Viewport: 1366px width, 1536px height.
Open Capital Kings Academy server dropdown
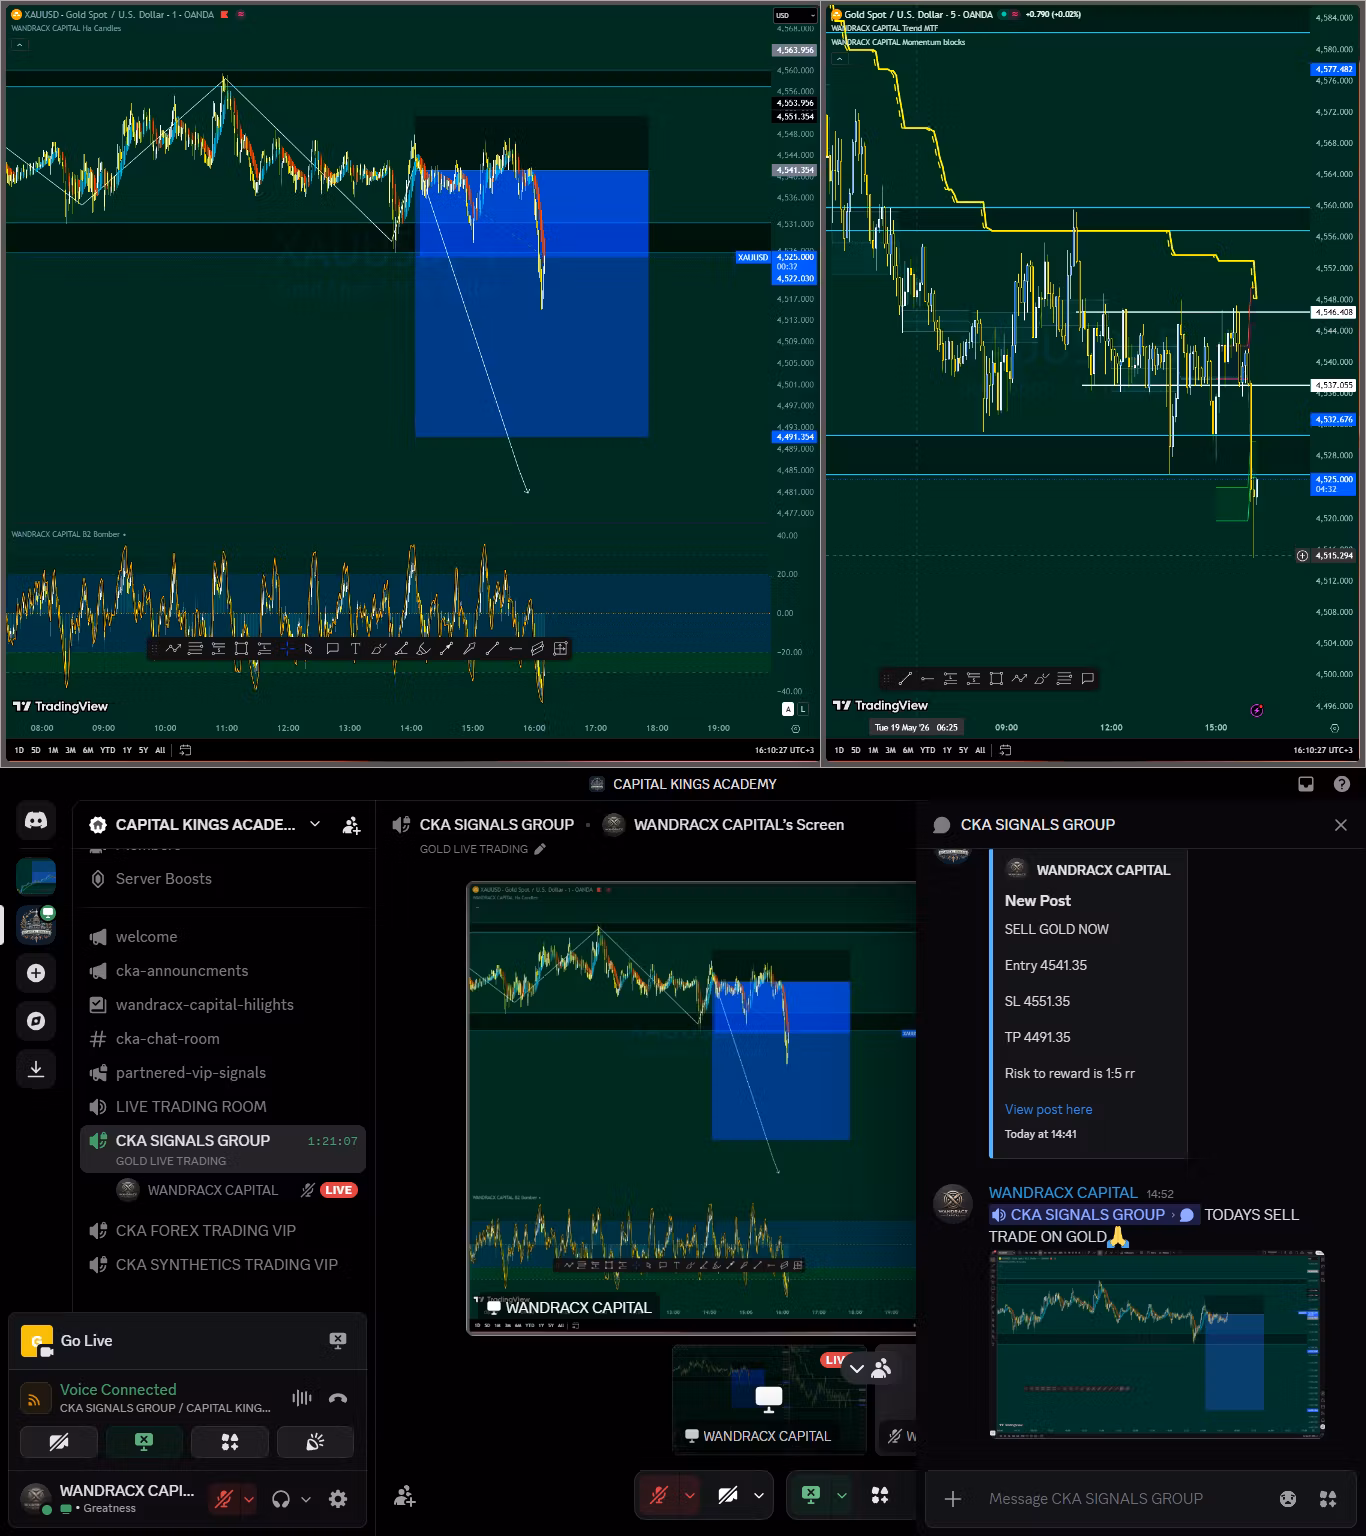click(315, 824)
